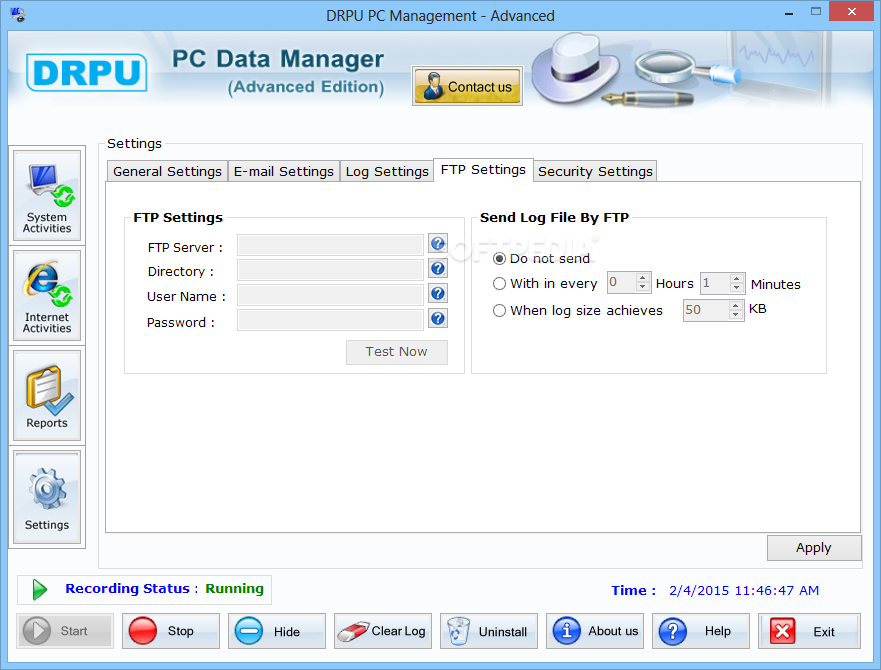The image size is (881, 670).
Task: Switch to Security Settings tab
Action: (595, 171)
